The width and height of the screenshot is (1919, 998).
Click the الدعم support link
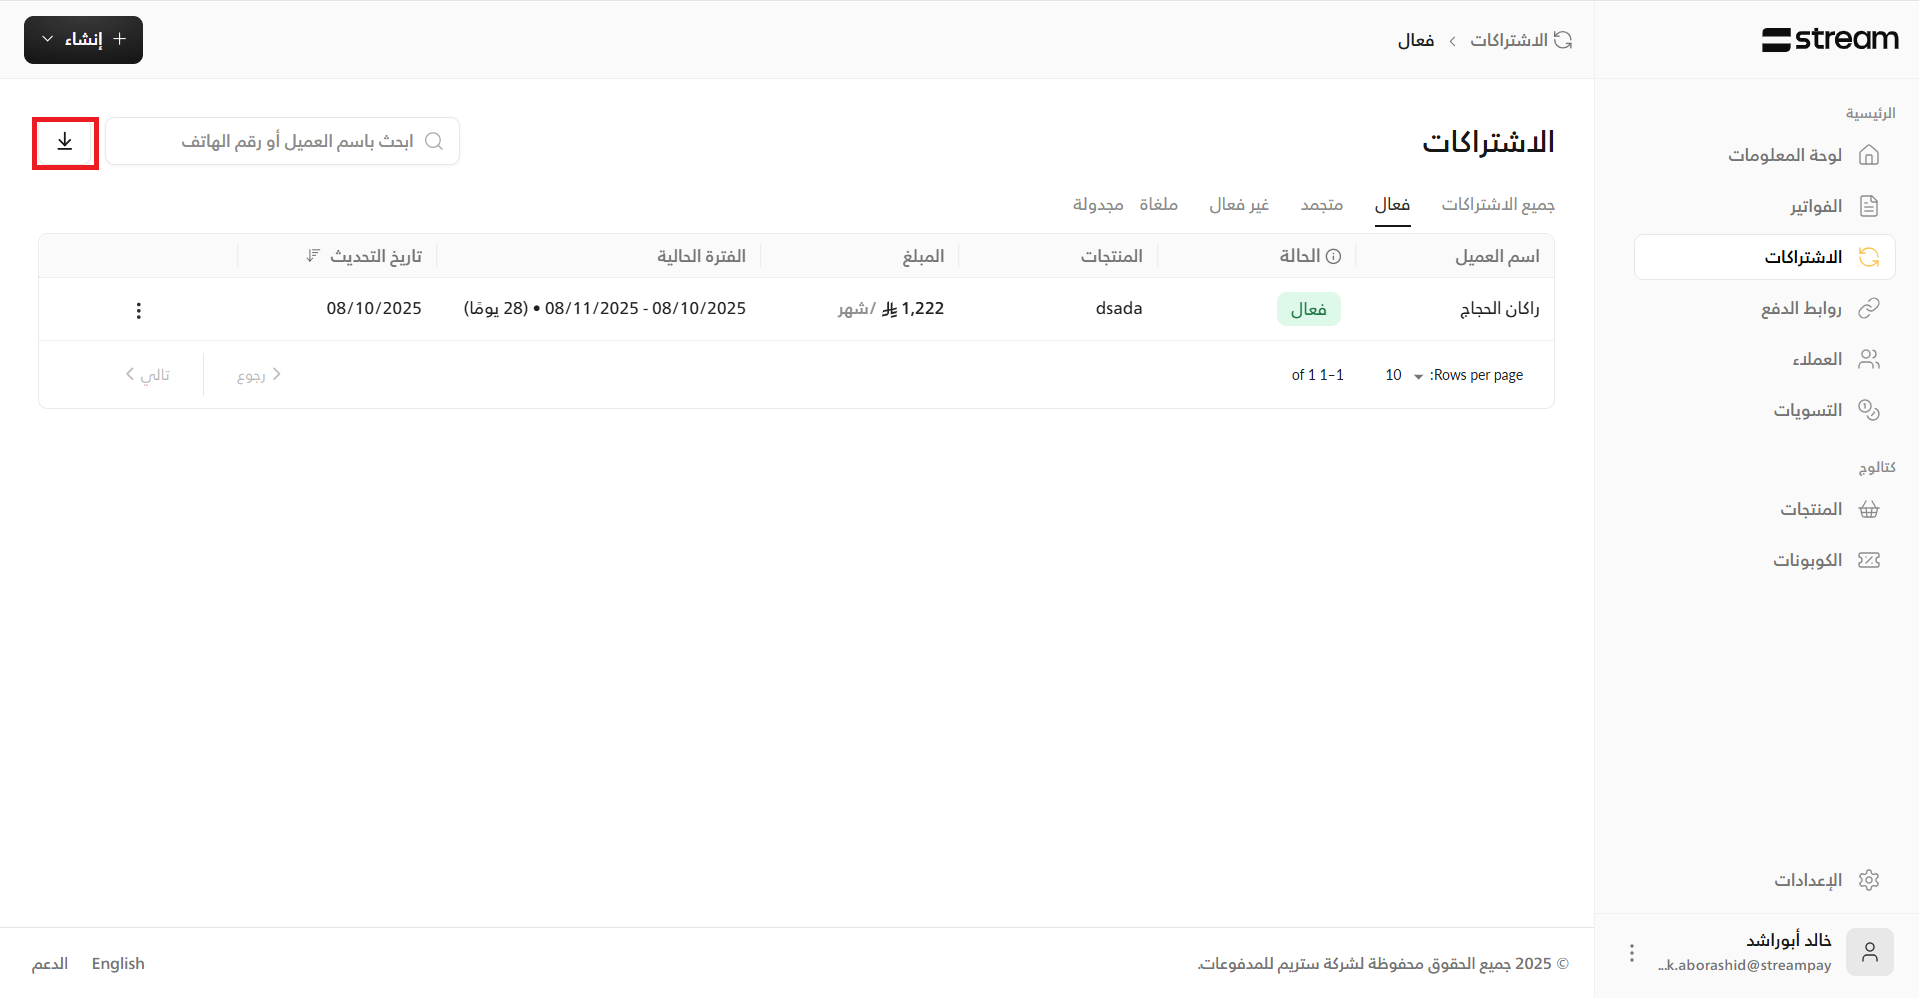(50, 964)
